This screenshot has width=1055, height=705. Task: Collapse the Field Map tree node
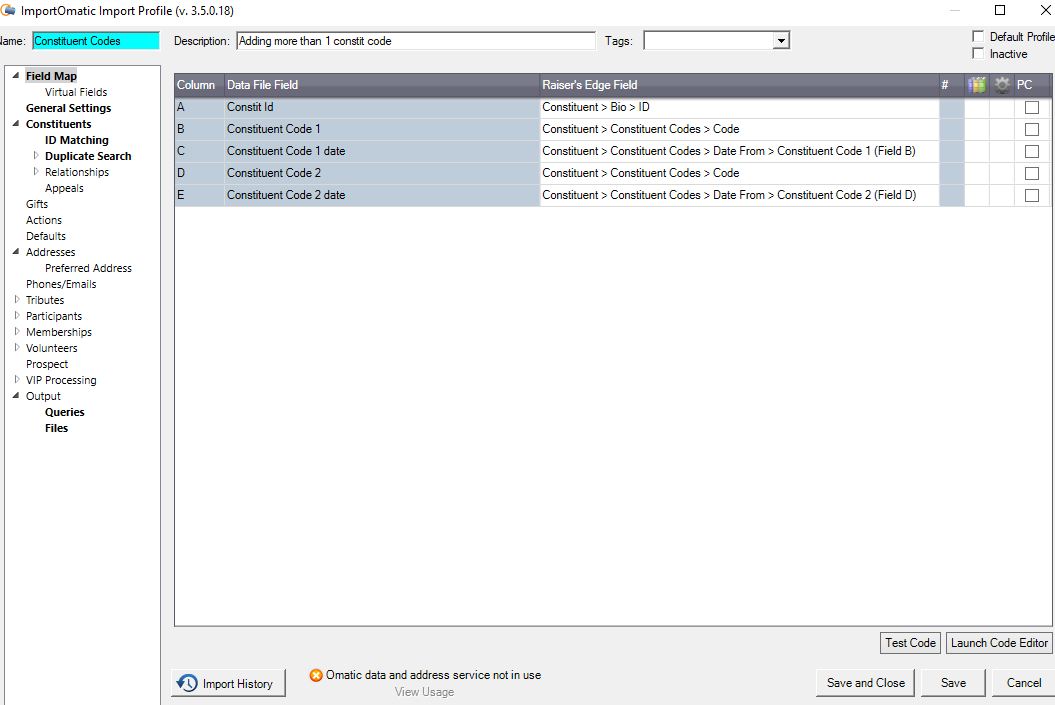coord(14,75)
